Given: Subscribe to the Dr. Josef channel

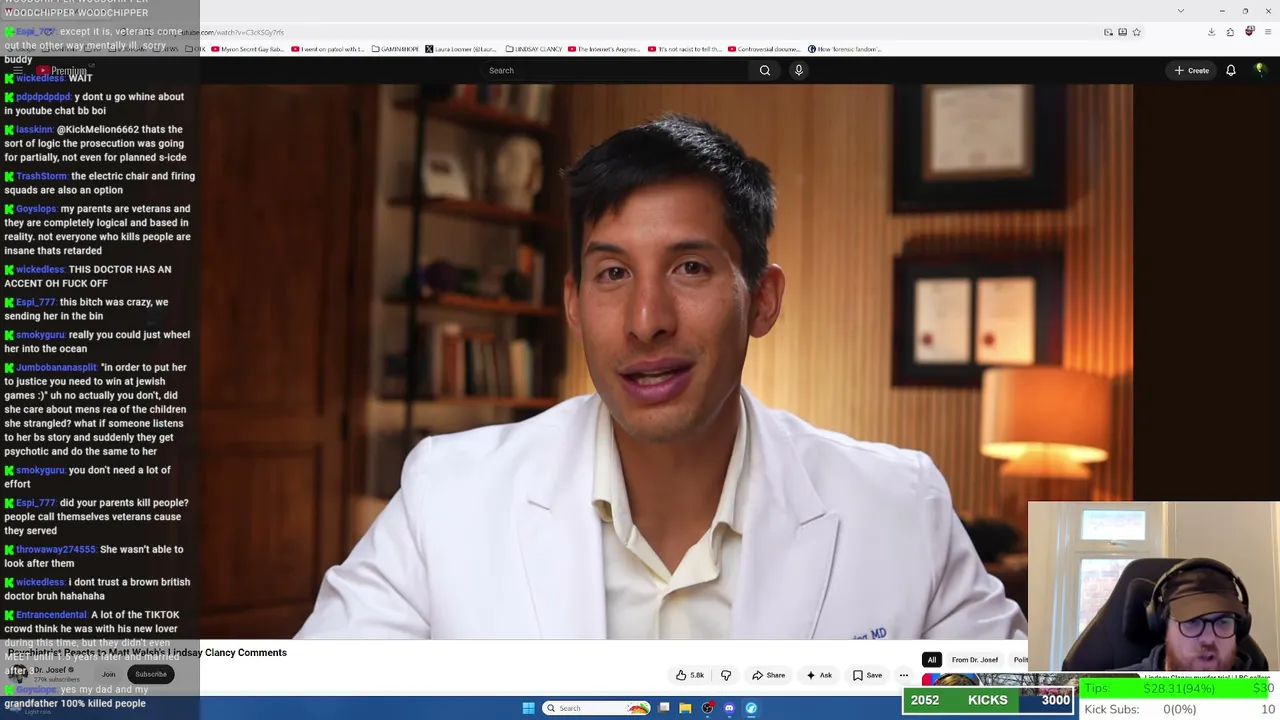Looking at the screenshot, I should click(x=151, y=674).
